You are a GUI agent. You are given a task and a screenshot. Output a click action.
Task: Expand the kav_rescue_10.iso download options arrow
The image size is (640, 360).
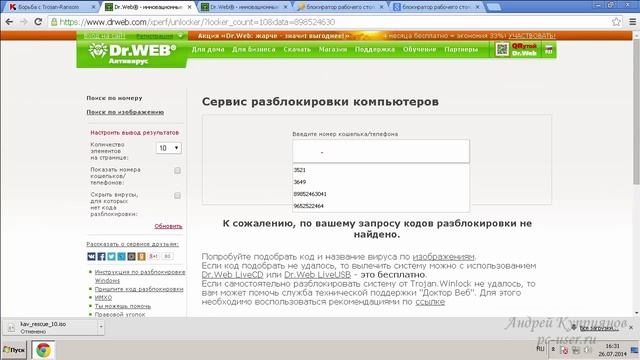click(x=101, y=327)
